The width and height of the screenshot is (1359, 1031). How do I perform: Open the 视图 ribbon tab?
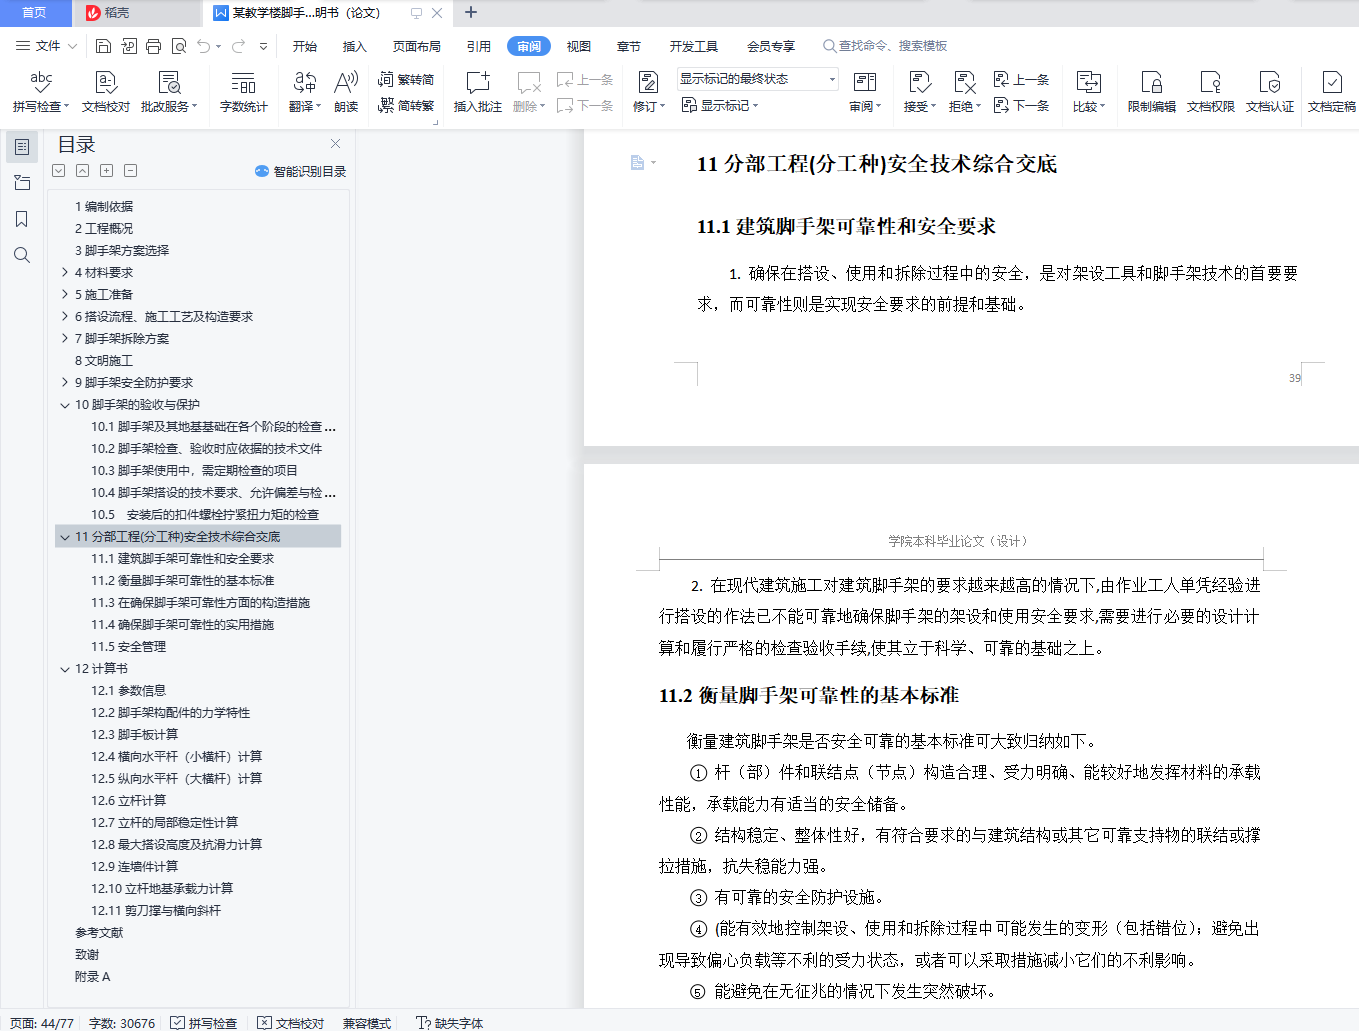[x=579, y=46]
